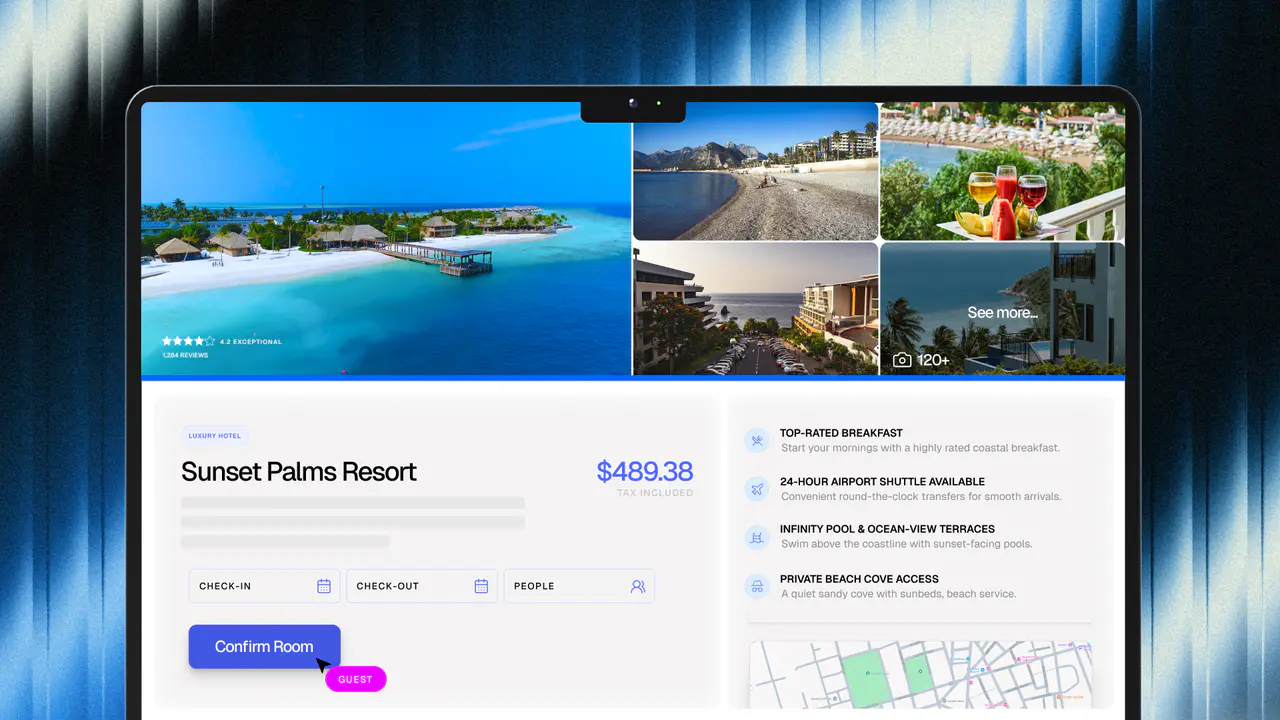Screen dimensions: 1280x720
Task: Click the People guest icon
Action: [638, 586]
